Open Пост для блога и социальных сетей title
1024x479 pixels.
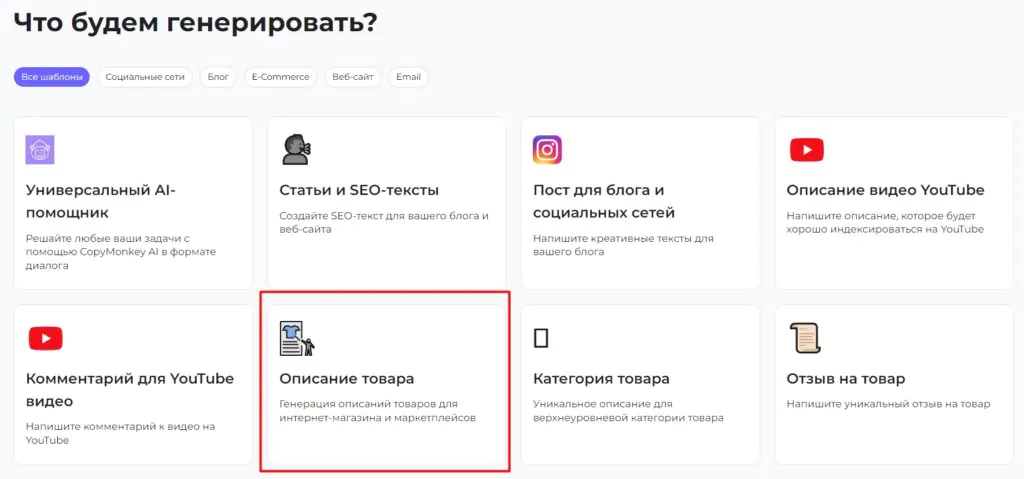604,201
